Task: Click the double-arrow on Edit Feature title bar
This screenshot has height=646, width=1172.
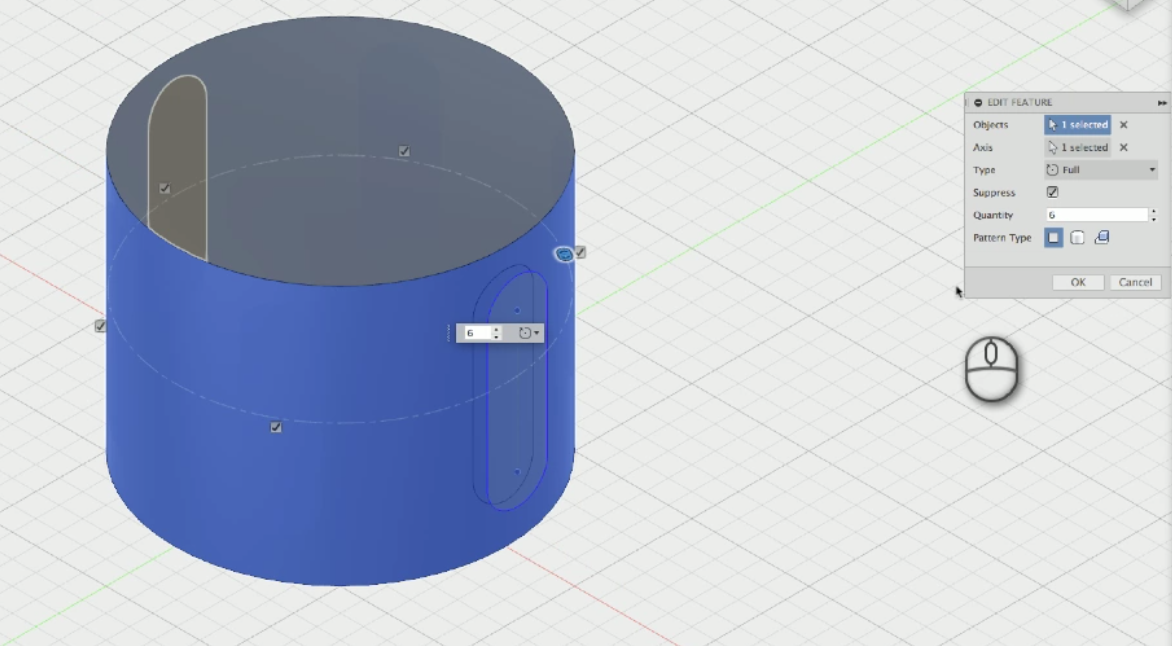Action: click(1162, 102)
